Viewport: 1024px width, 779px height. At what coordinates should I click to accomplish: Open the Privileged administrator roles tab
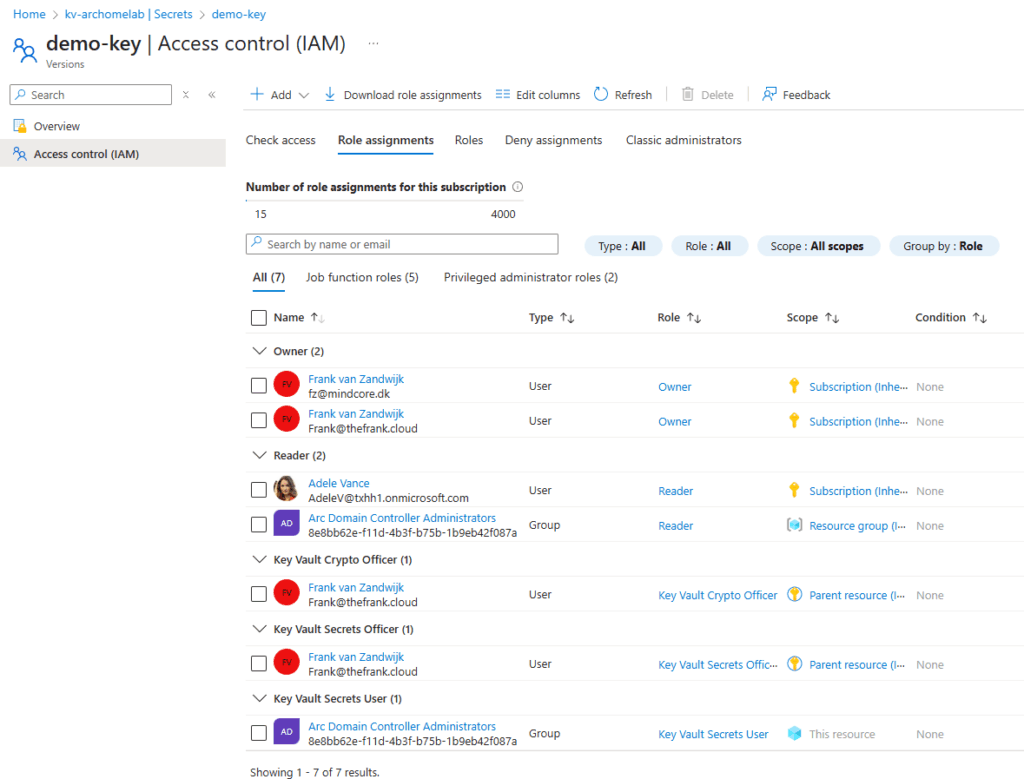point(530,277)
